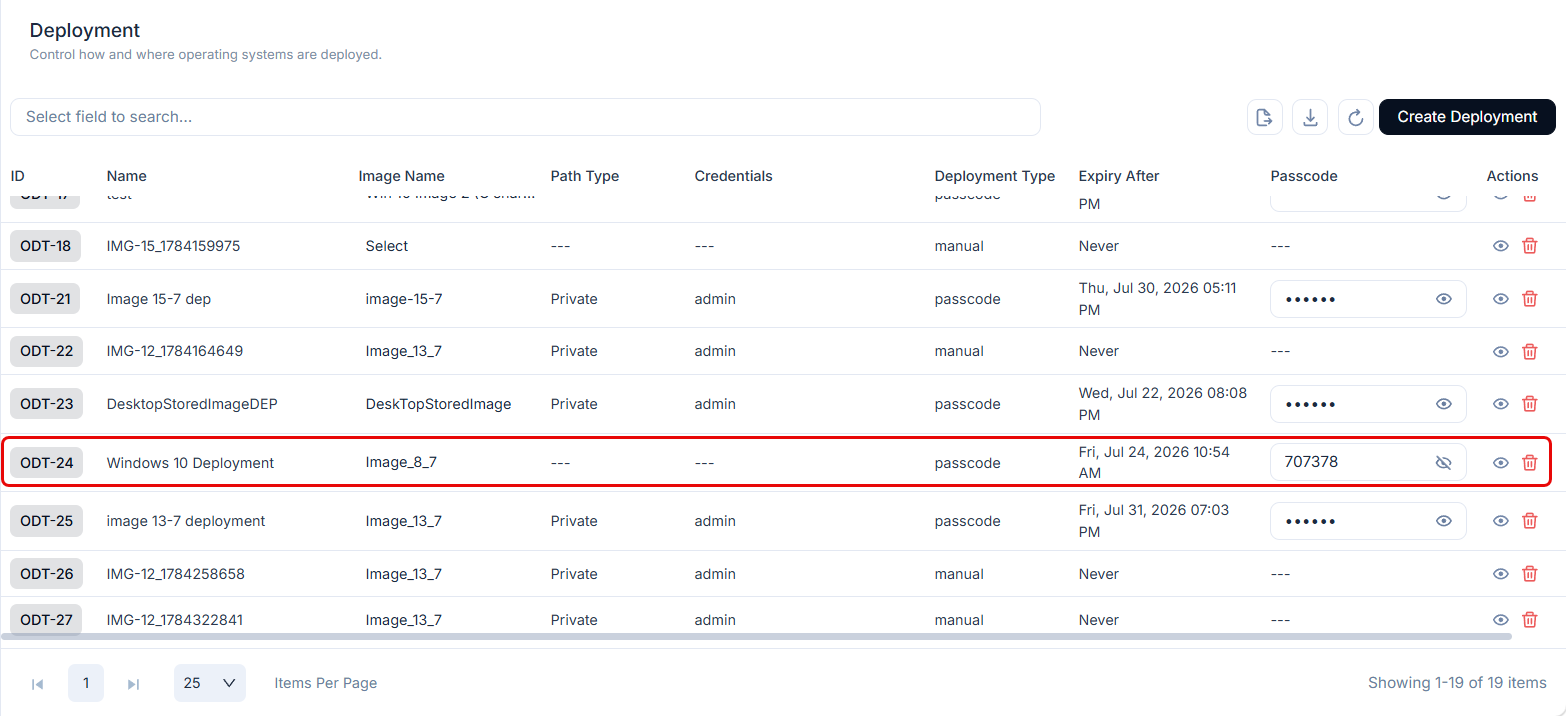This screenshot has width=1566, height=716.
Task: Hide the 707378 passcode for ODT-24
Action: pyautogui.click(x=1443, y=463)
